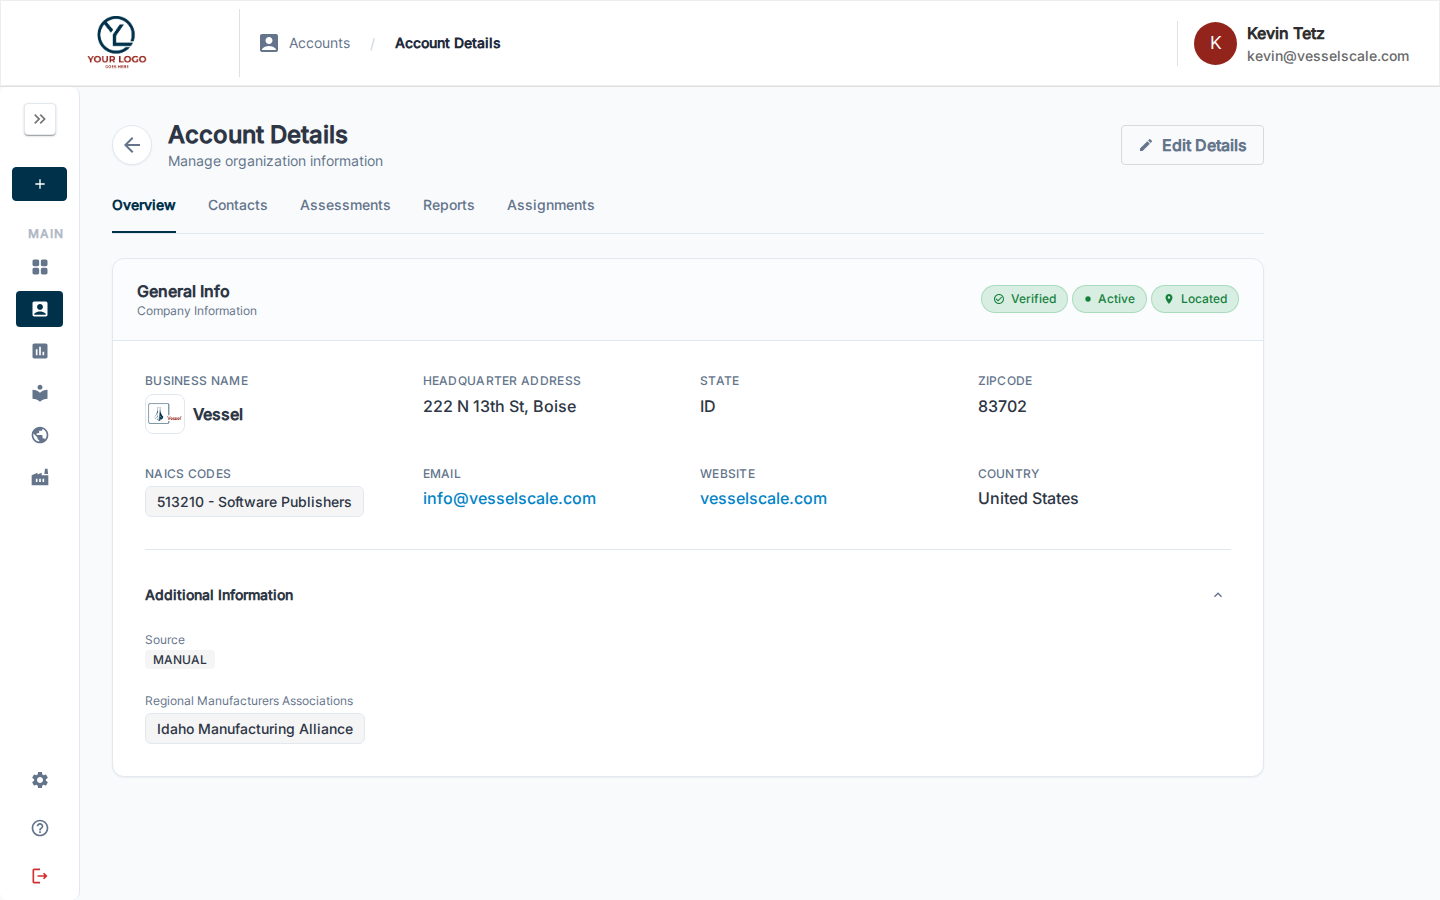Viewport: 1440px width, 900px height.
Task: Click the country value United States
Action: [x=1028, y=498]
